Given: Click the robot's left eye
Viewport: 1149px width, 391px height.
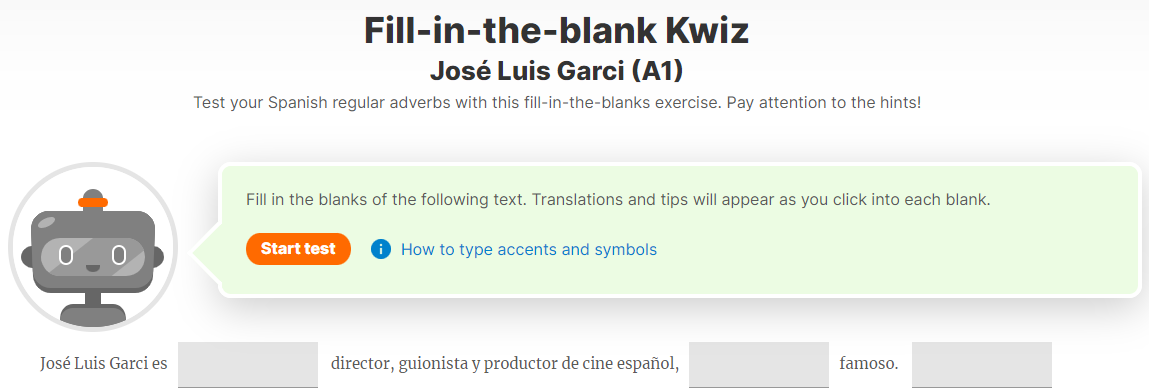Looking at the screenshot, I should pyautogui.click(x=66, y=256).
